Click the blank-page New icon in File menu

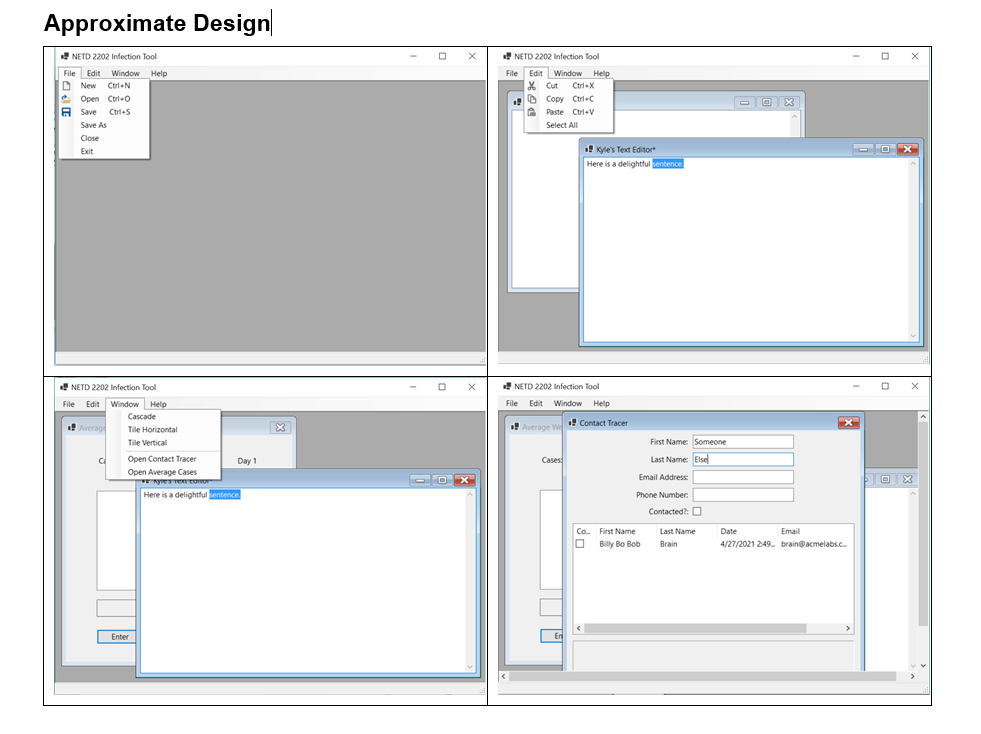point(66,86)
